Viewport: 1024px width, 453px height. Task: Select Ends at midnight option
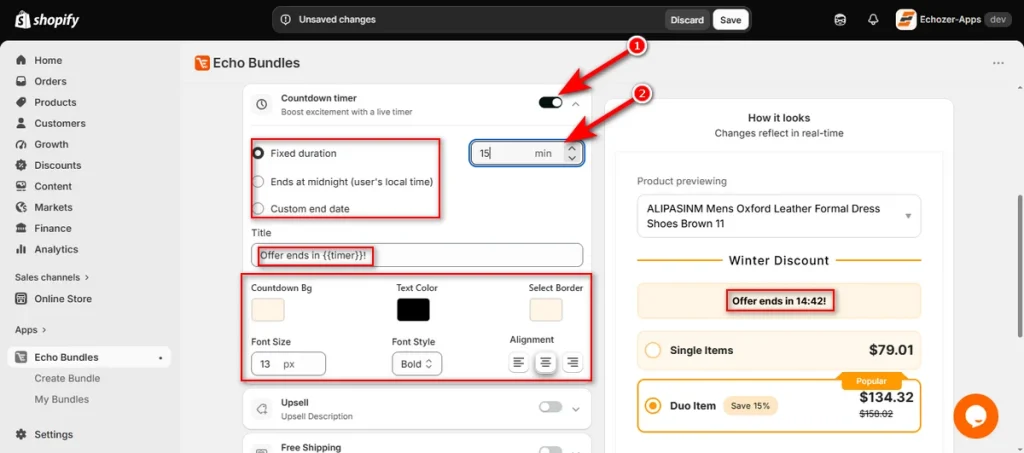258,181
